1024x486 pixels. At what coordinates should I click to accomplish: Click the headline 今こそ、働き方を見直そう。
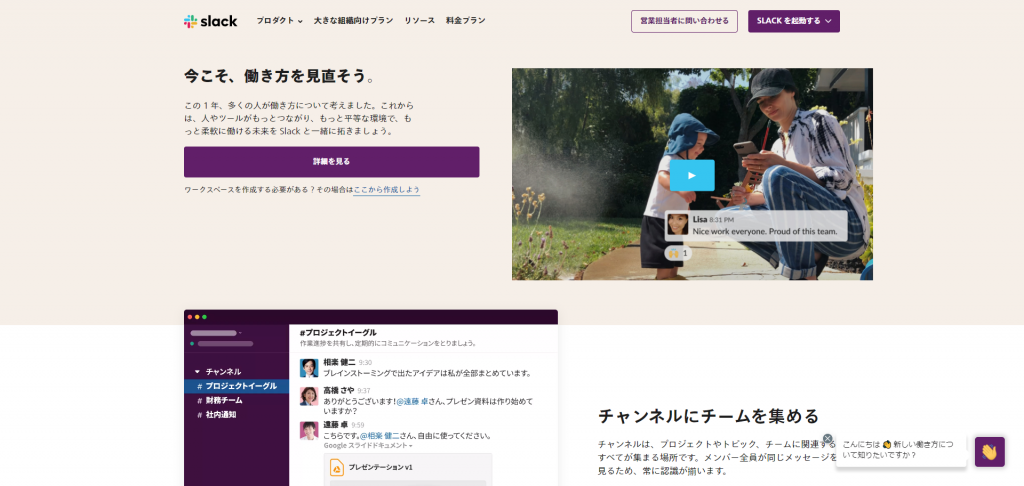[x=281, y=76]
